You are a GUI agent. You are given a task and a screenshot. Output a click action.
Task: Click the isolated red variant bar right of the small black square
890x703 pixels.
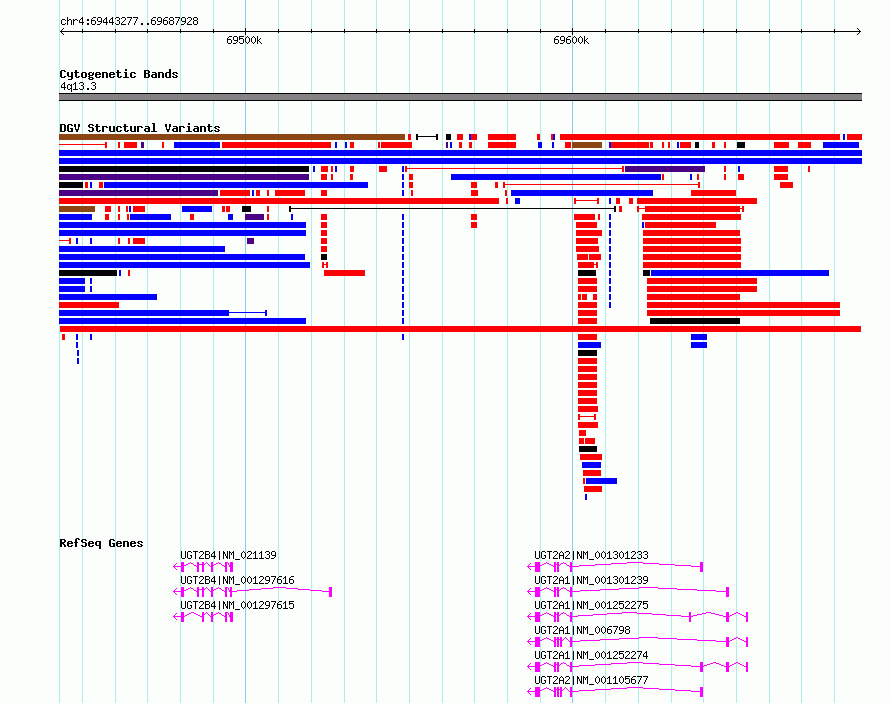click(x=344, y=273)
